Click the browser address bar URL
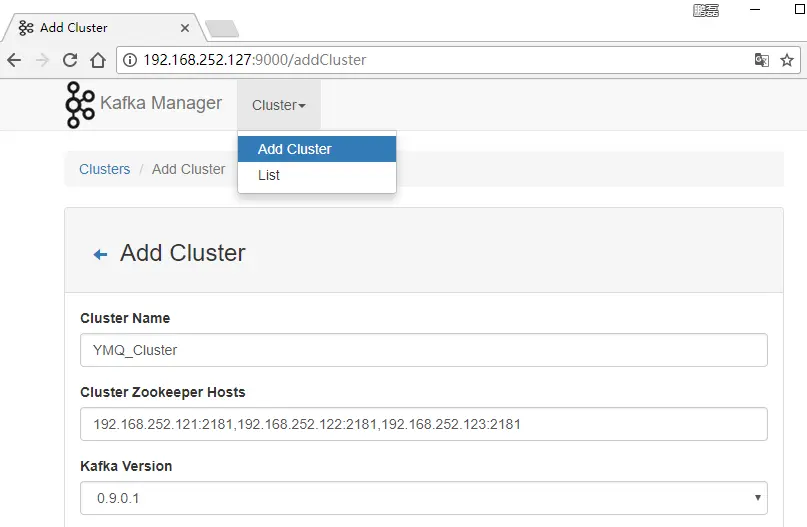This screenshot has width=807, height=527. click(255, 60)
